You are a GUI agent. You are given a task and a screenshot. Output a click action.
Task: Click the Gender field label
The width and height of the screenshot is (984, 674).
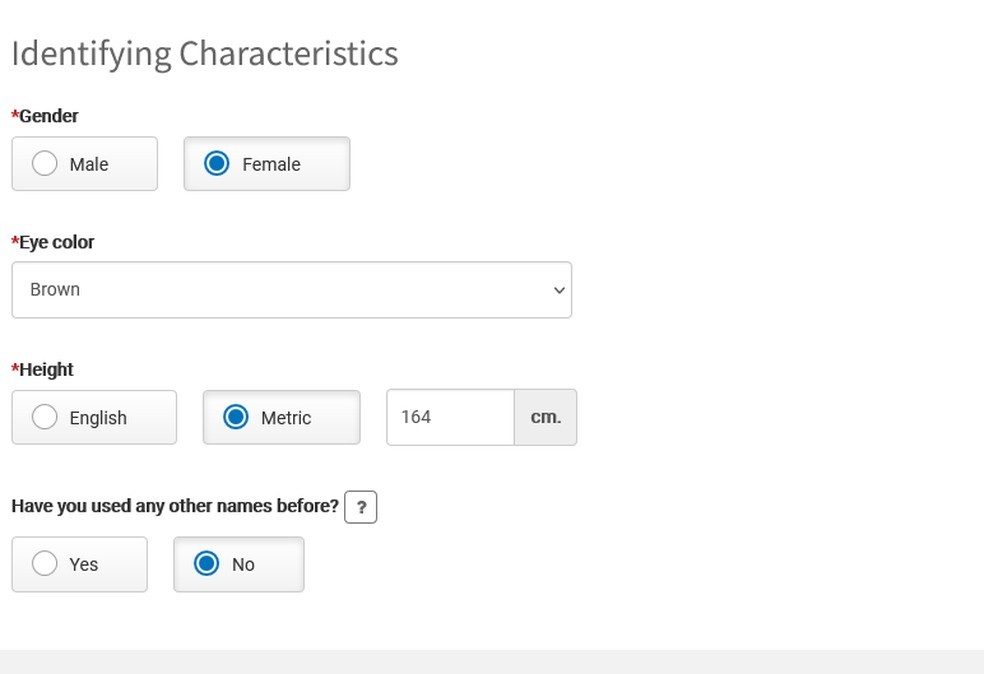(49, 116)
